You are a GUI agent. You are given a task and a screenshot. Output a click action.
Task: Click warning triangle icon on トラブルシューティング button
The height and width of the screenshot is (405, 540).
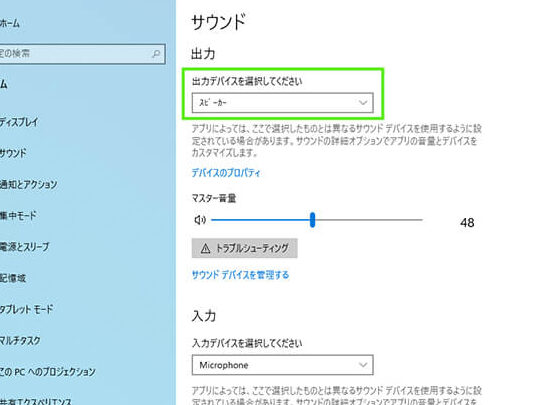coord(205,248)
